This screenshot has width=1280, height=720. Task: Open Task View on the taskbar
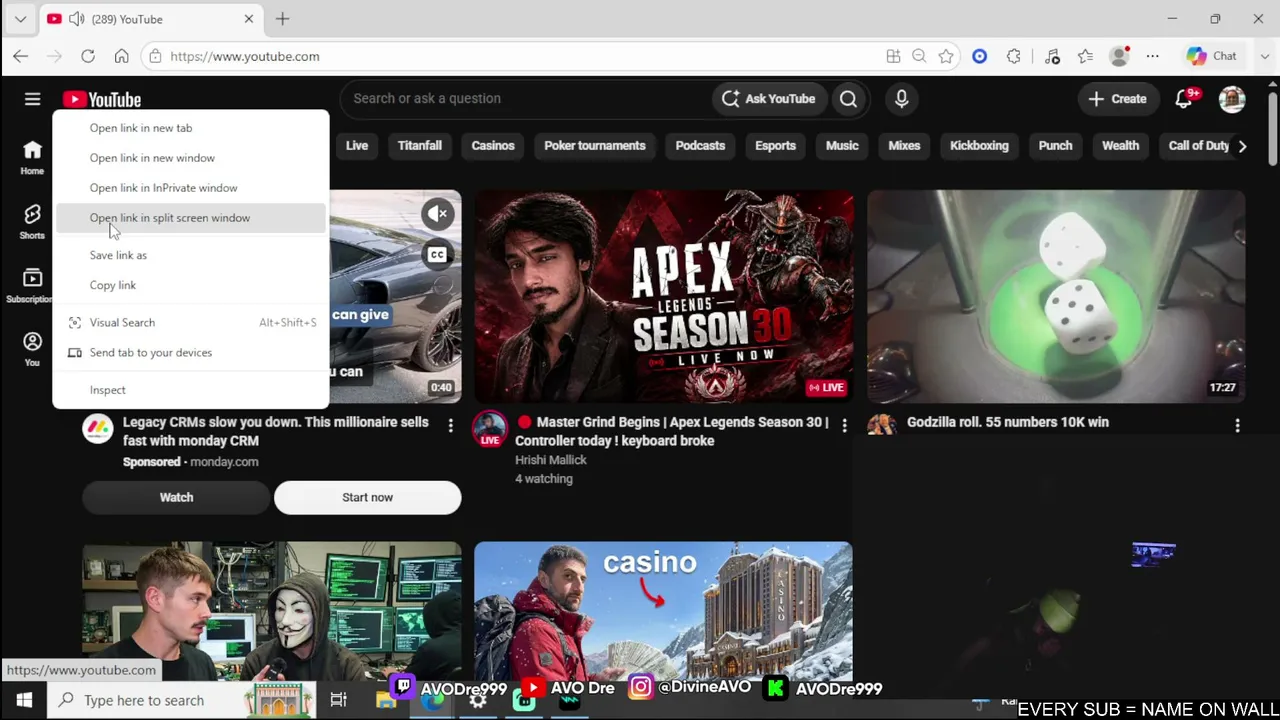tap(338, 700)
